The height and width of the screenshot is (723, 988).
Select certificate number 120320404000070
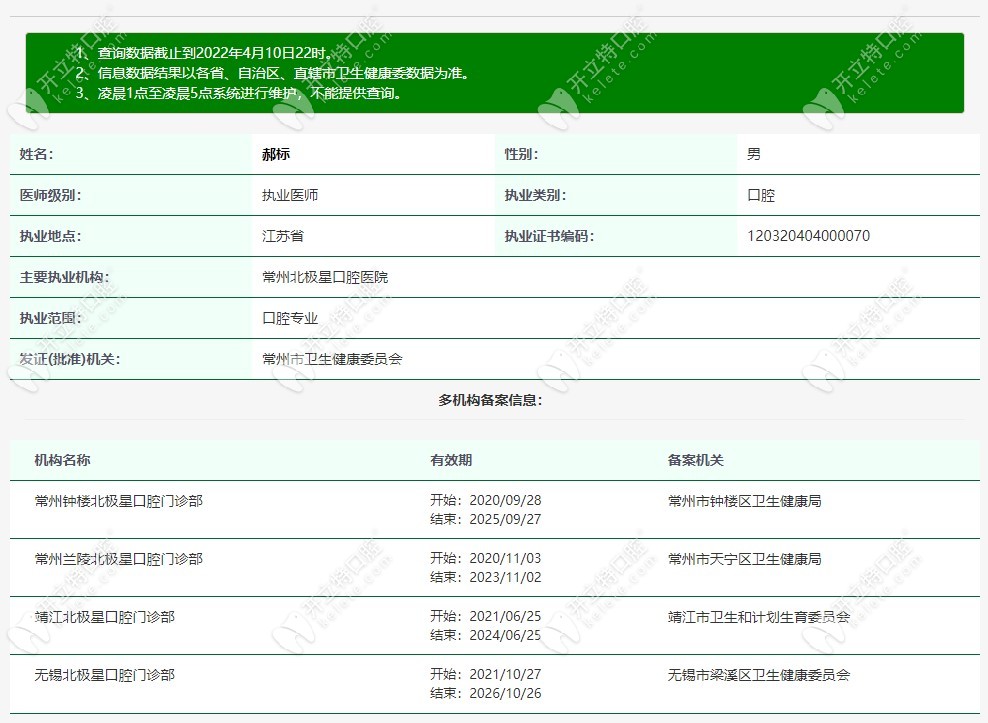click(808, 236)
